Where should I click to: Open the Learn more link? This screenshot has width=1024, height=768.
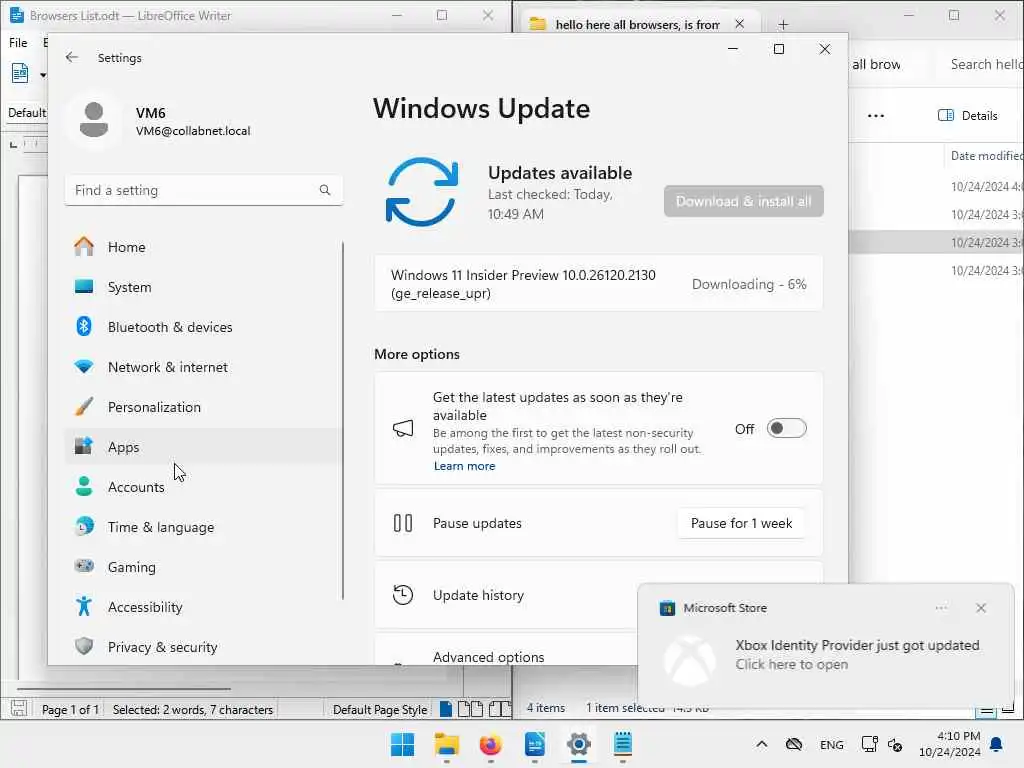[464, 466]
